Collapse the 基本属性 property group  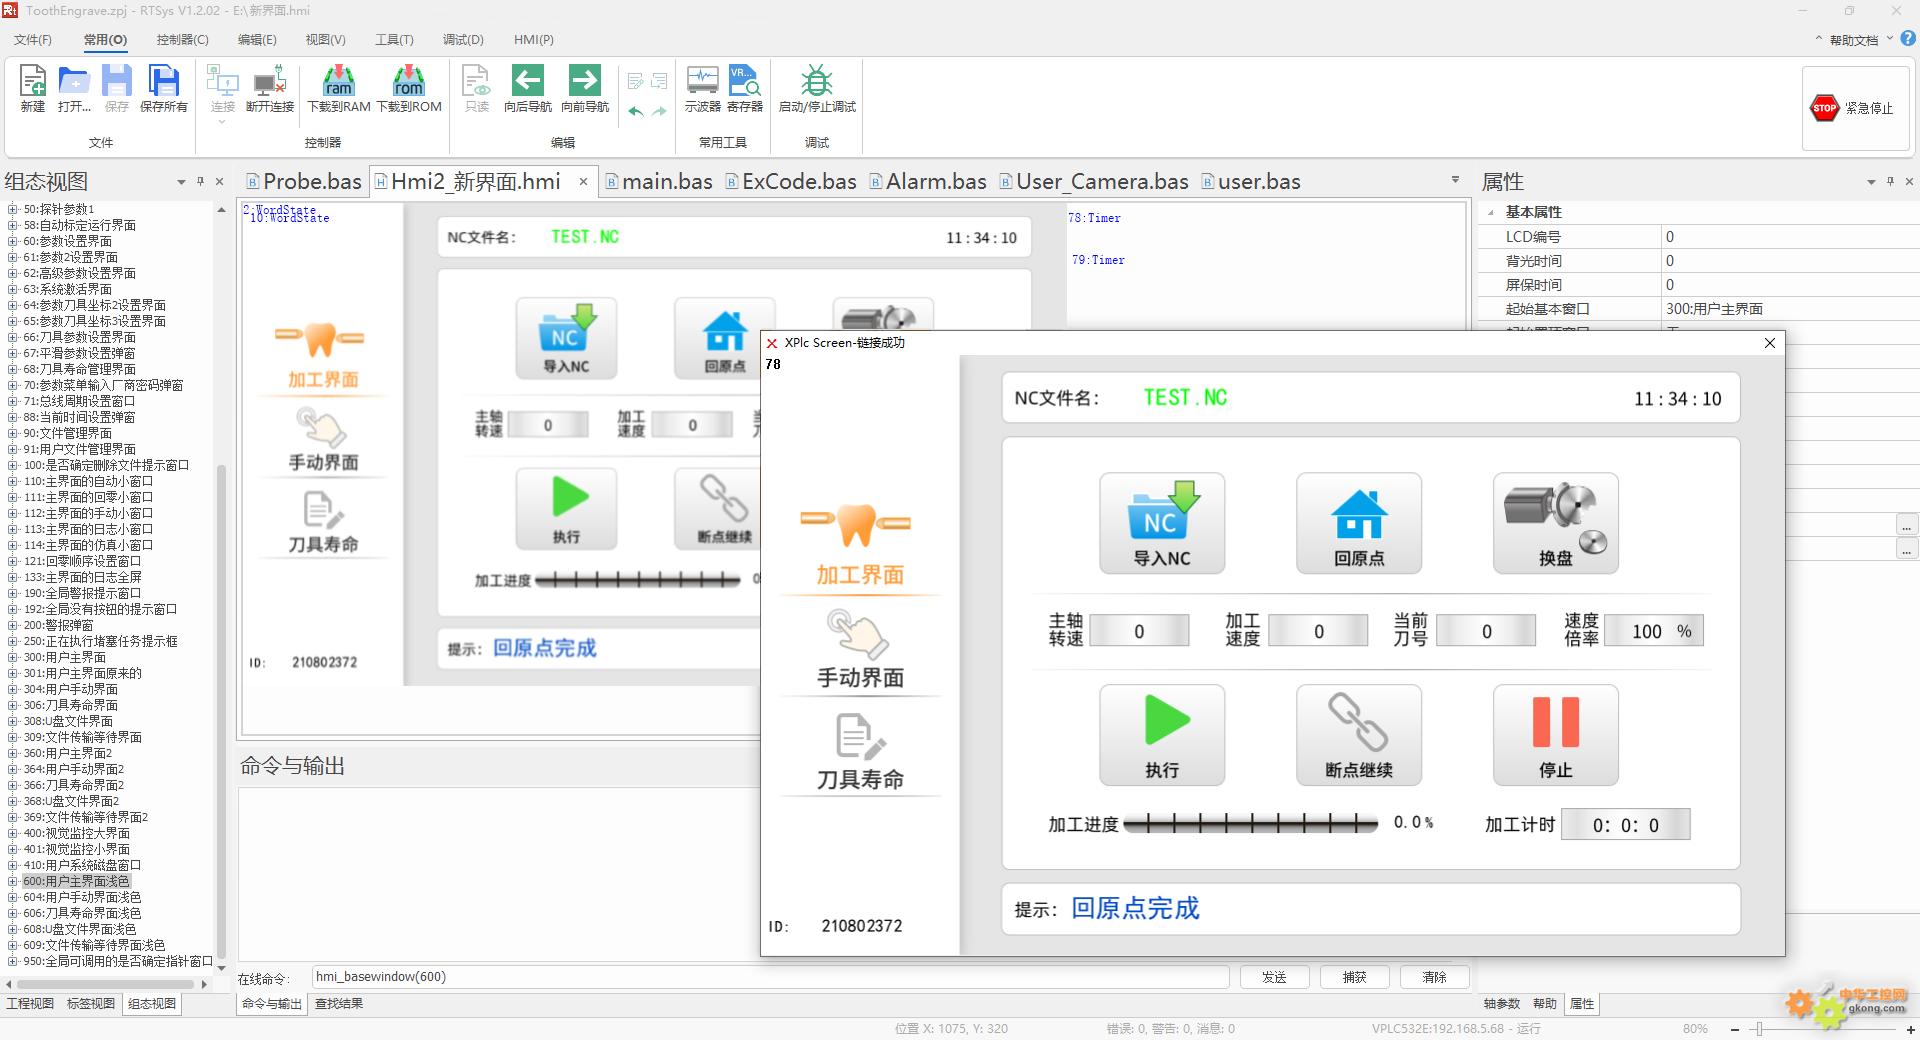tap(1491, 212)
